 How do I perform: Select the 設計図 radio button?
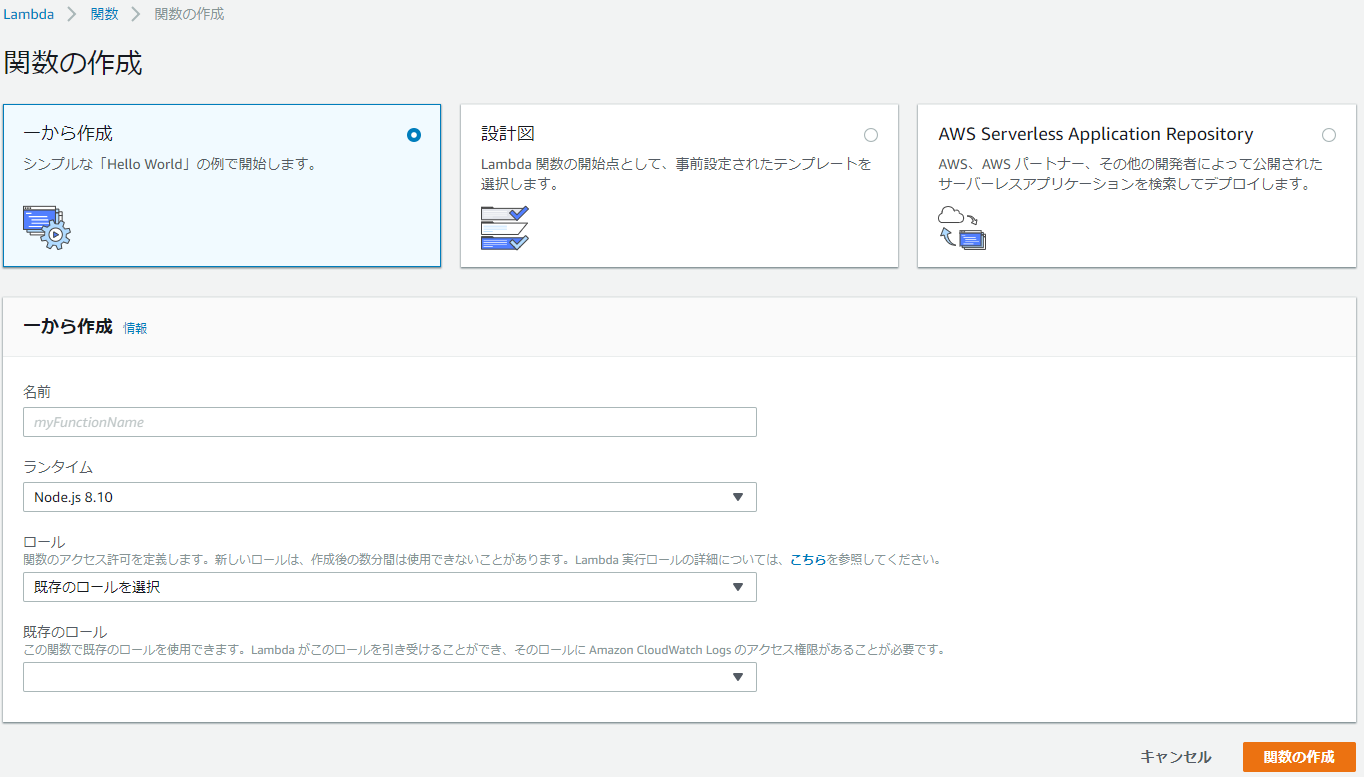[871, 135]
